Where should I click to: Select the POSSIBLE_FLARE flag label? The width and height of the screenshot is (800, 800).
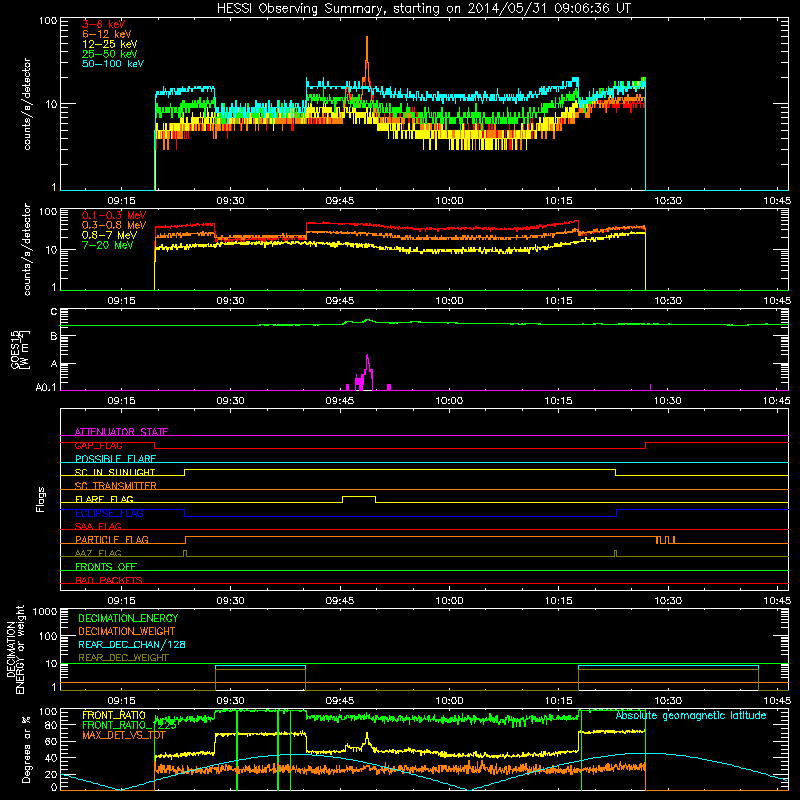pyautogui.click(x=115, y=459)
